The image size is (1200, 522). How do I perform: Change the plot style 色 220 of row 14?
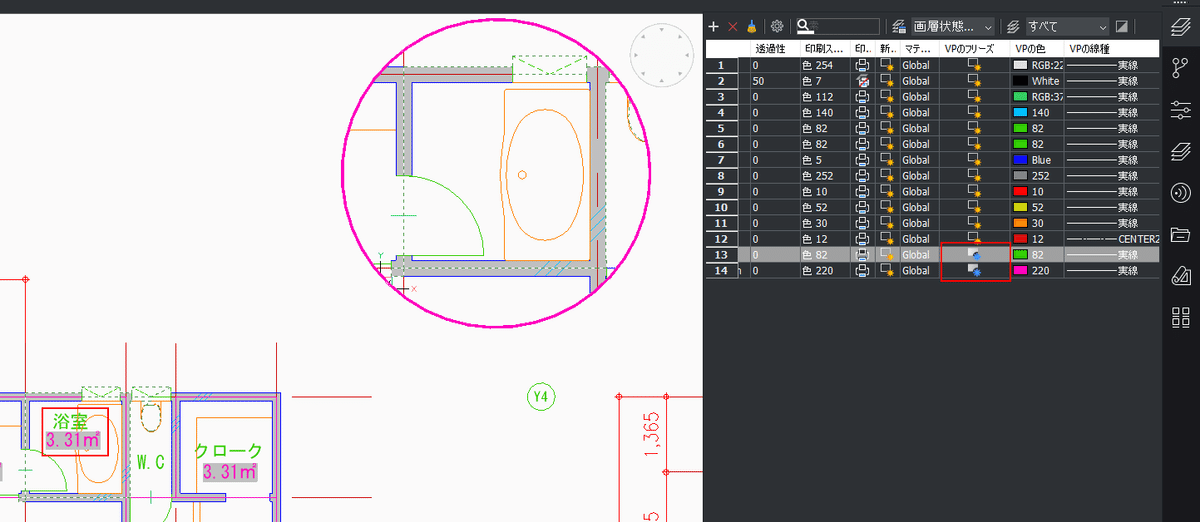pos(819,271)
